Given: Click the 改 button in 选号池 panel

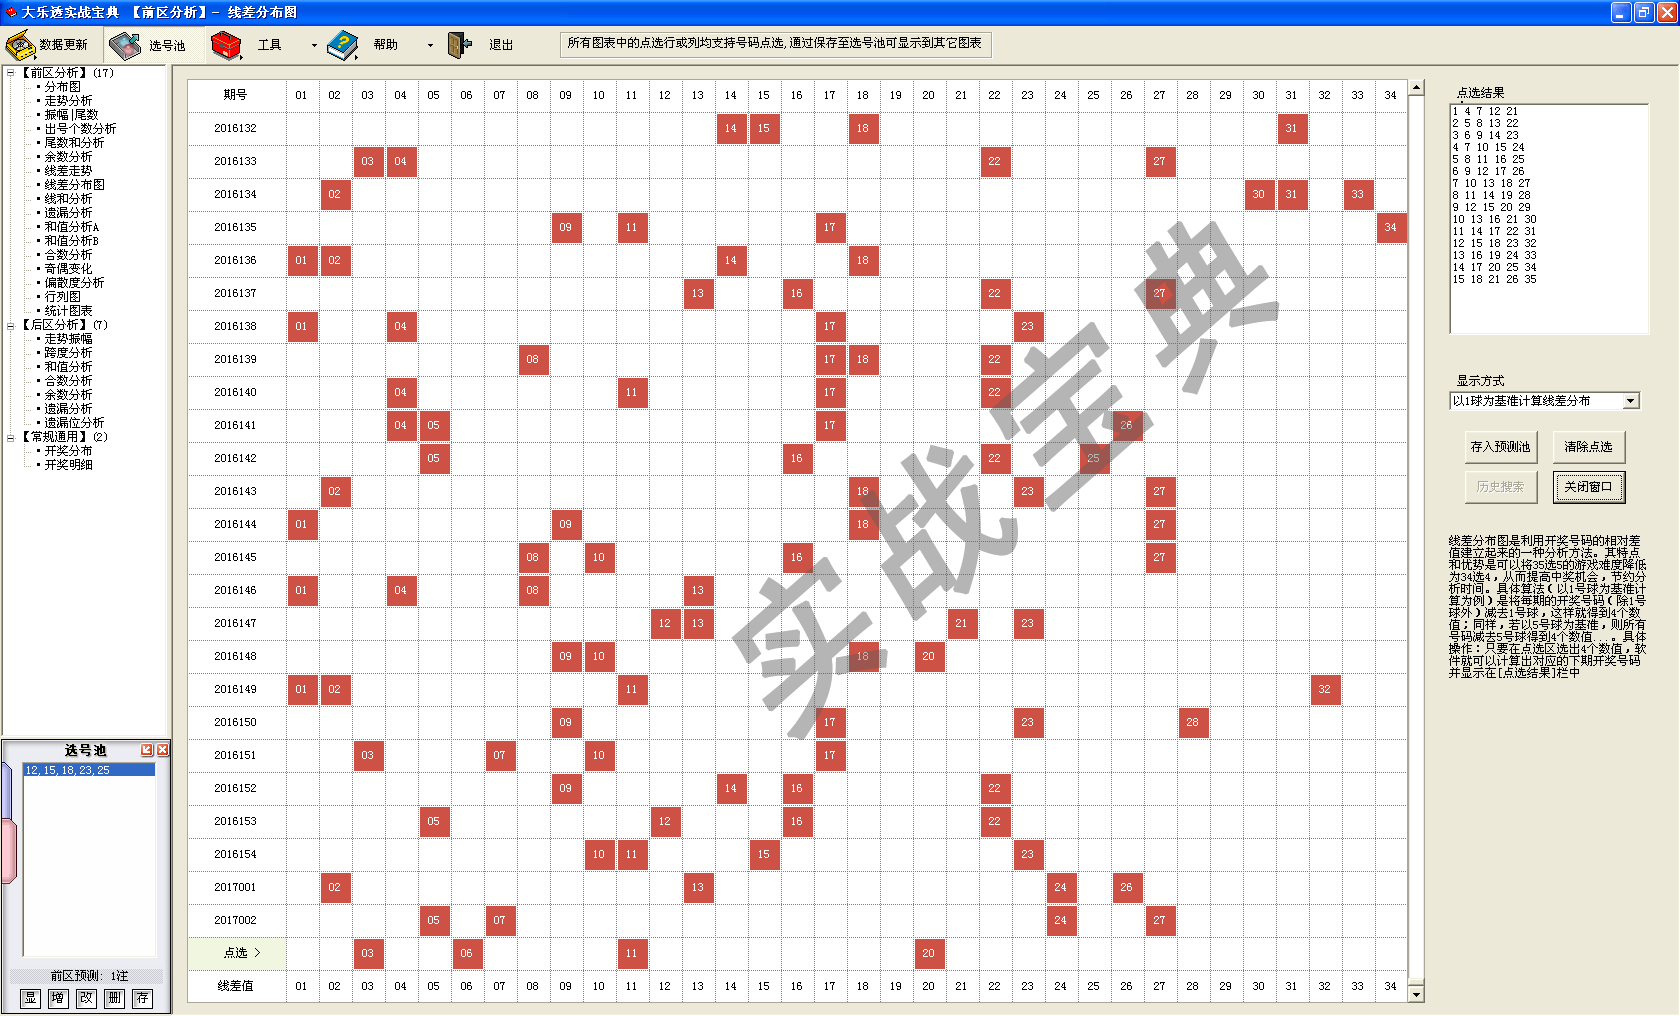Looking at the screenshot, I should 87,998.
